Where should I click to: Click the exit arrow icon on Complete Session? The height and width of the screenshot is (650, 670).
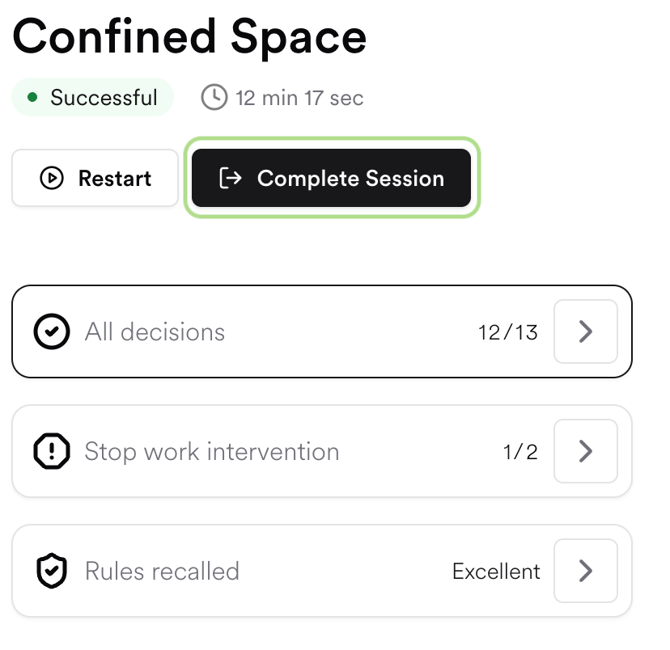(x=230, y=178)
